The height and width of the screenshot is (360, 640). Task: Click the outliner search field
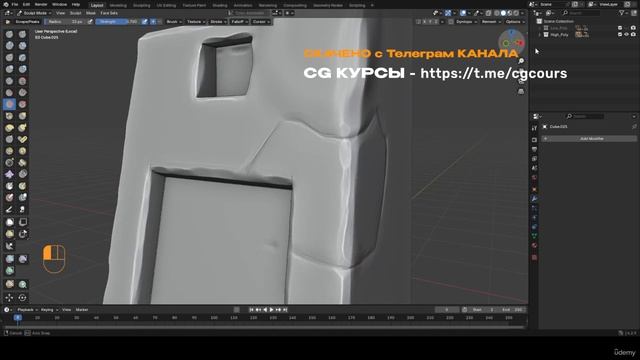click(x=582, y=13)
